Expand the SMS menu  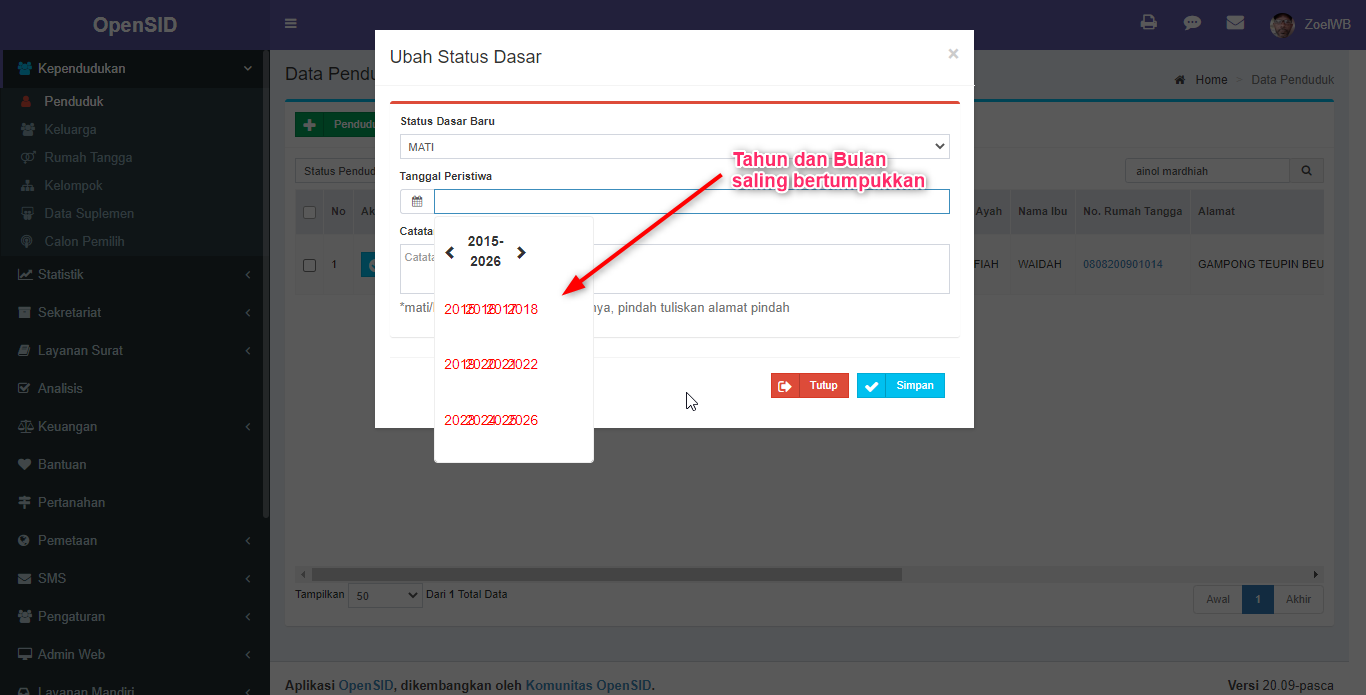click(135, 578)
